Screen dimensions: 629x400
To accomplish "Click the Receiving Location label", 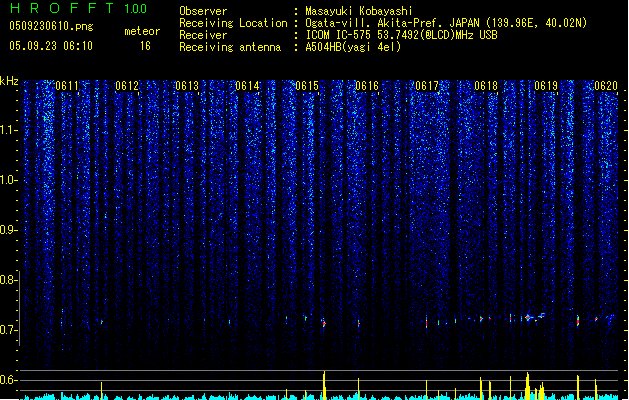I will coord(233,23).
